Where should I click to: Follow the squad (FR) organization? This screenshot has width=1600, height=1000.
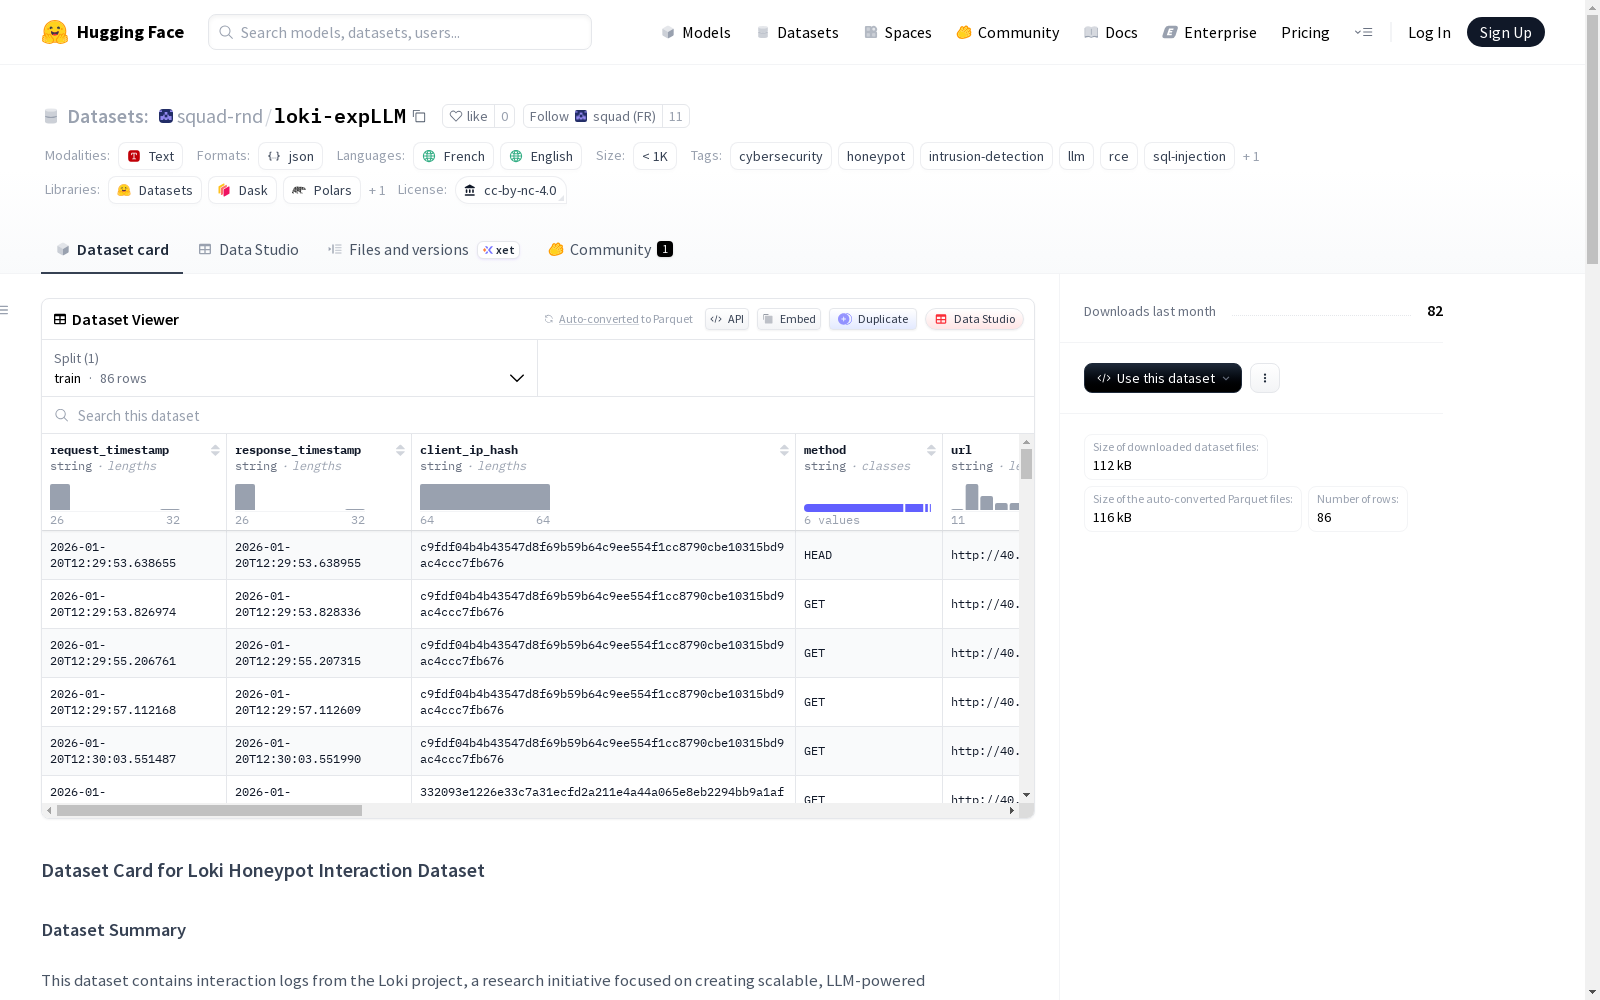coord(593,117)
